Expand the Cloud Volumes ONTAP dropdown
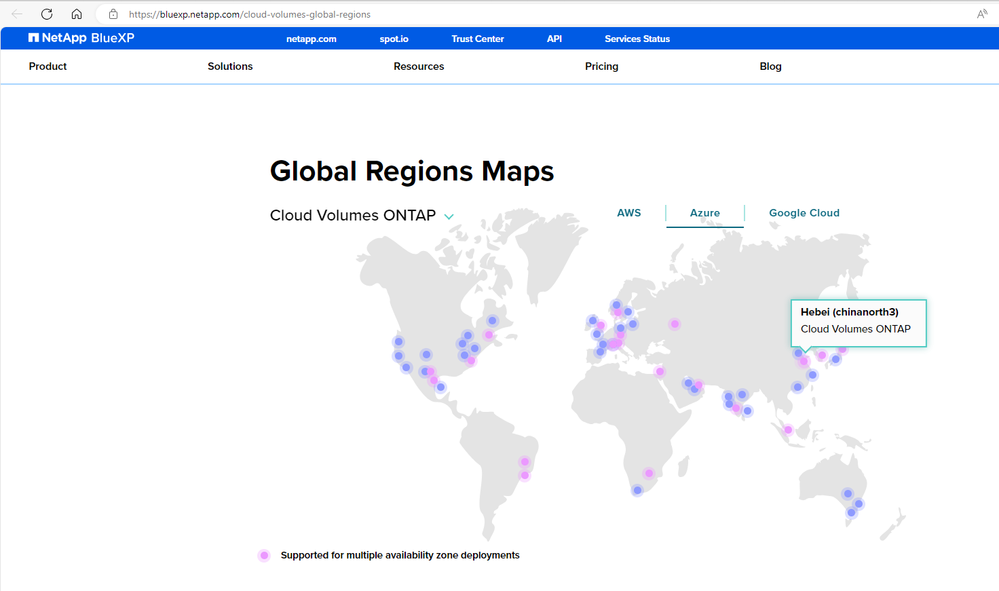999x591 pixels. (x=449, y=216)
